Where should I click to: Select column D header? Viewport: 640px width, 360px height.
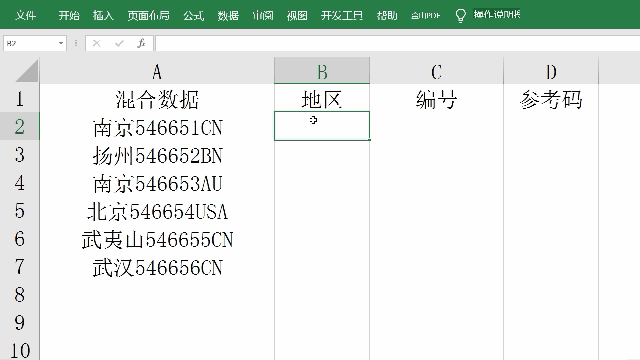point(551,71)
